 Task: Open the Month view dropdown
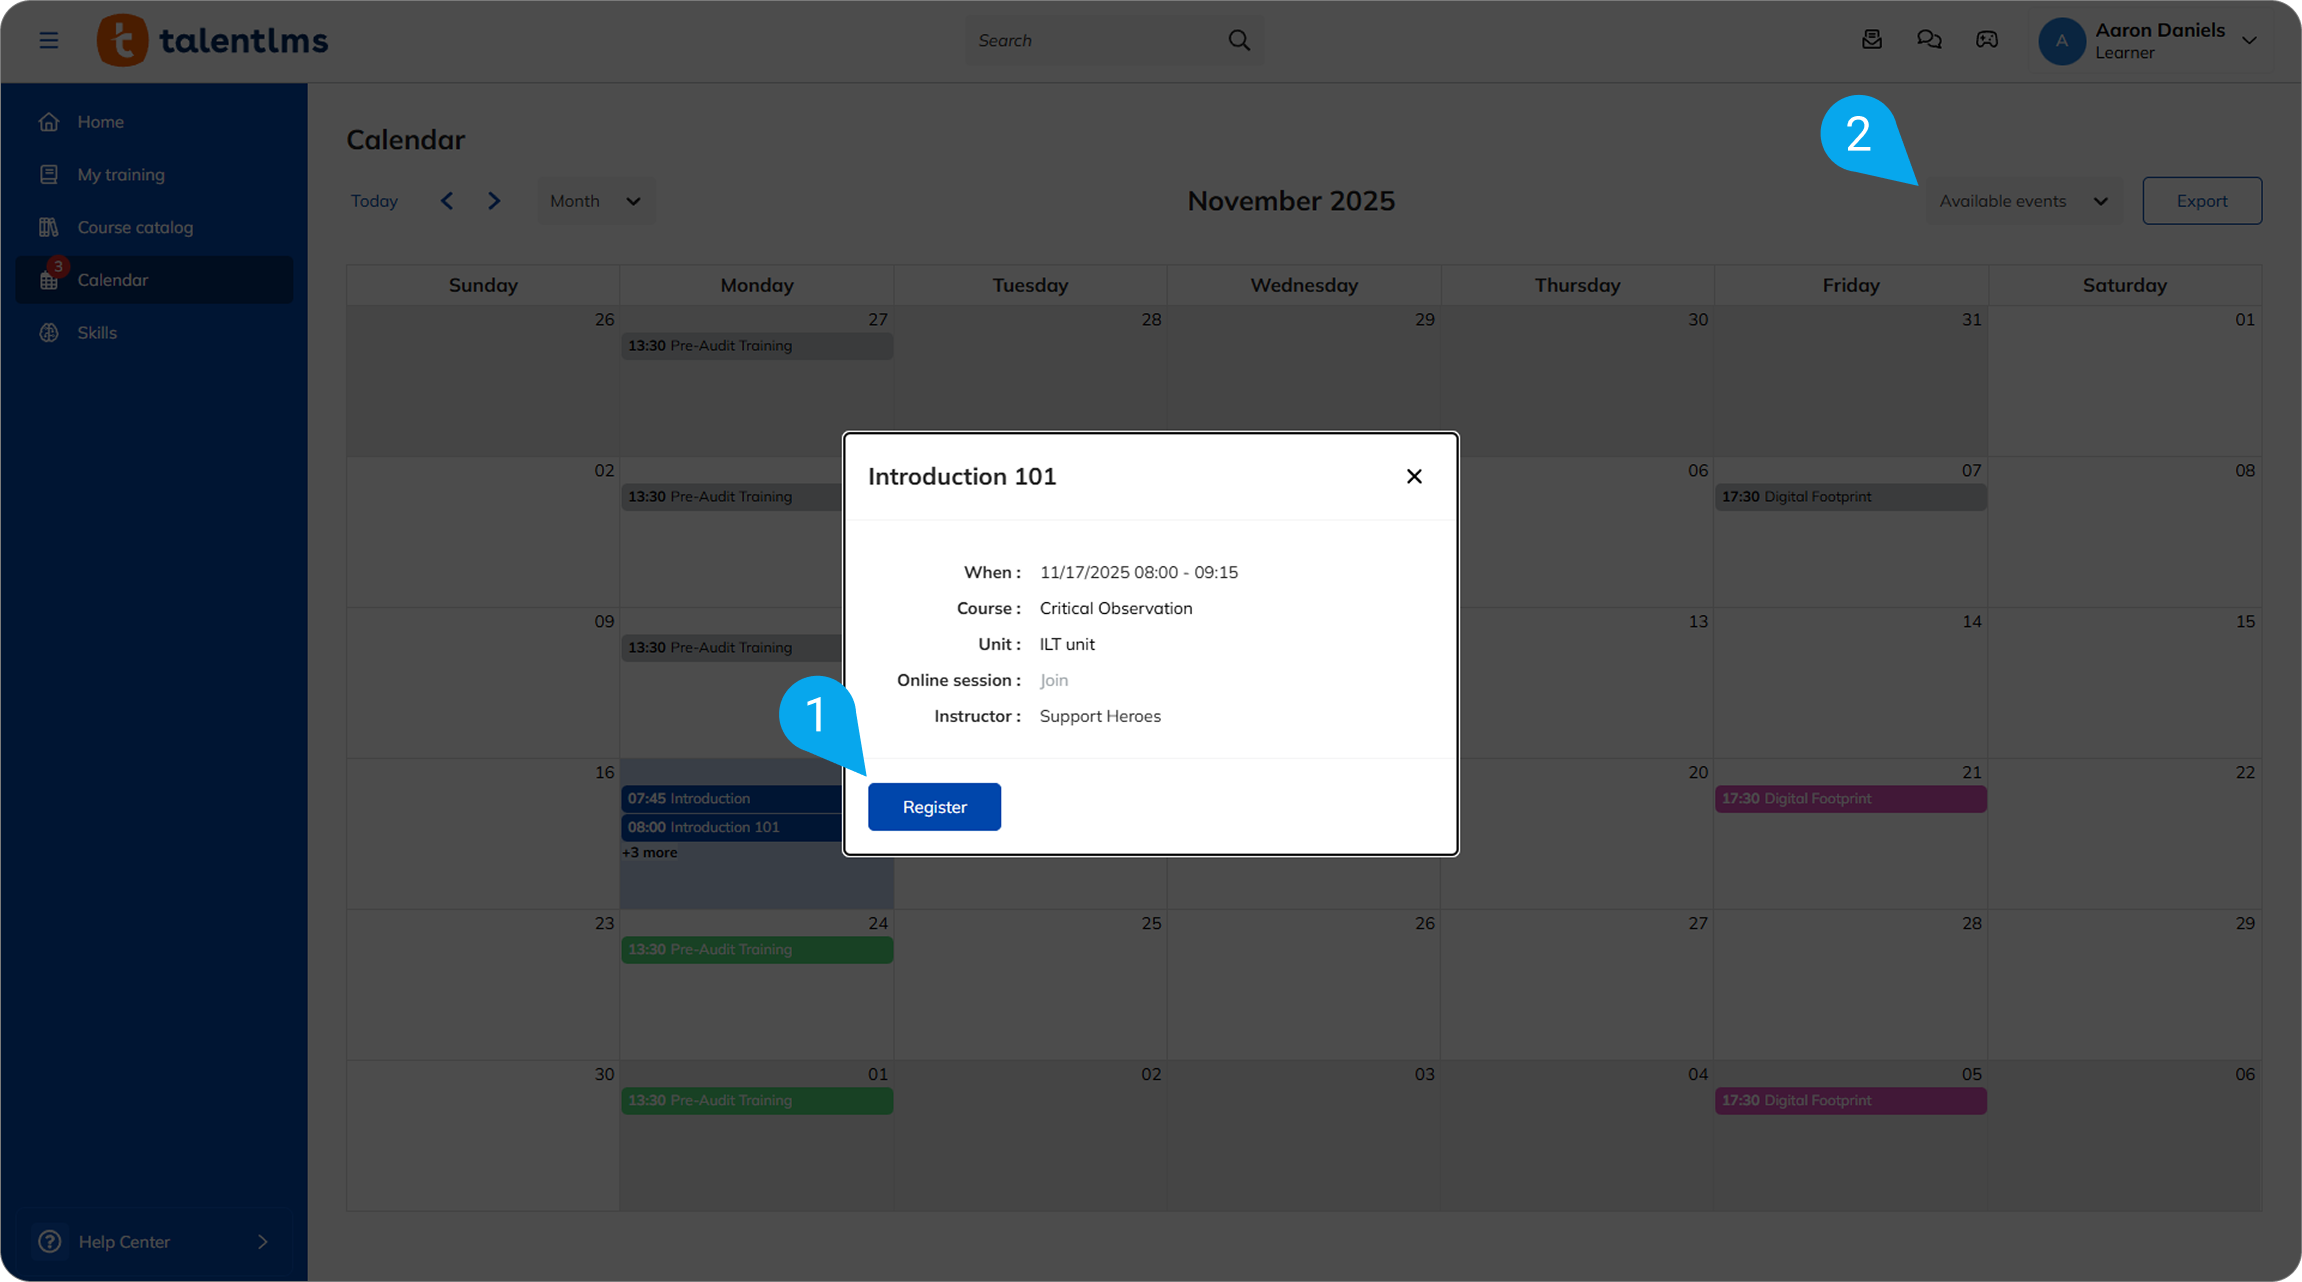point(596,201)
